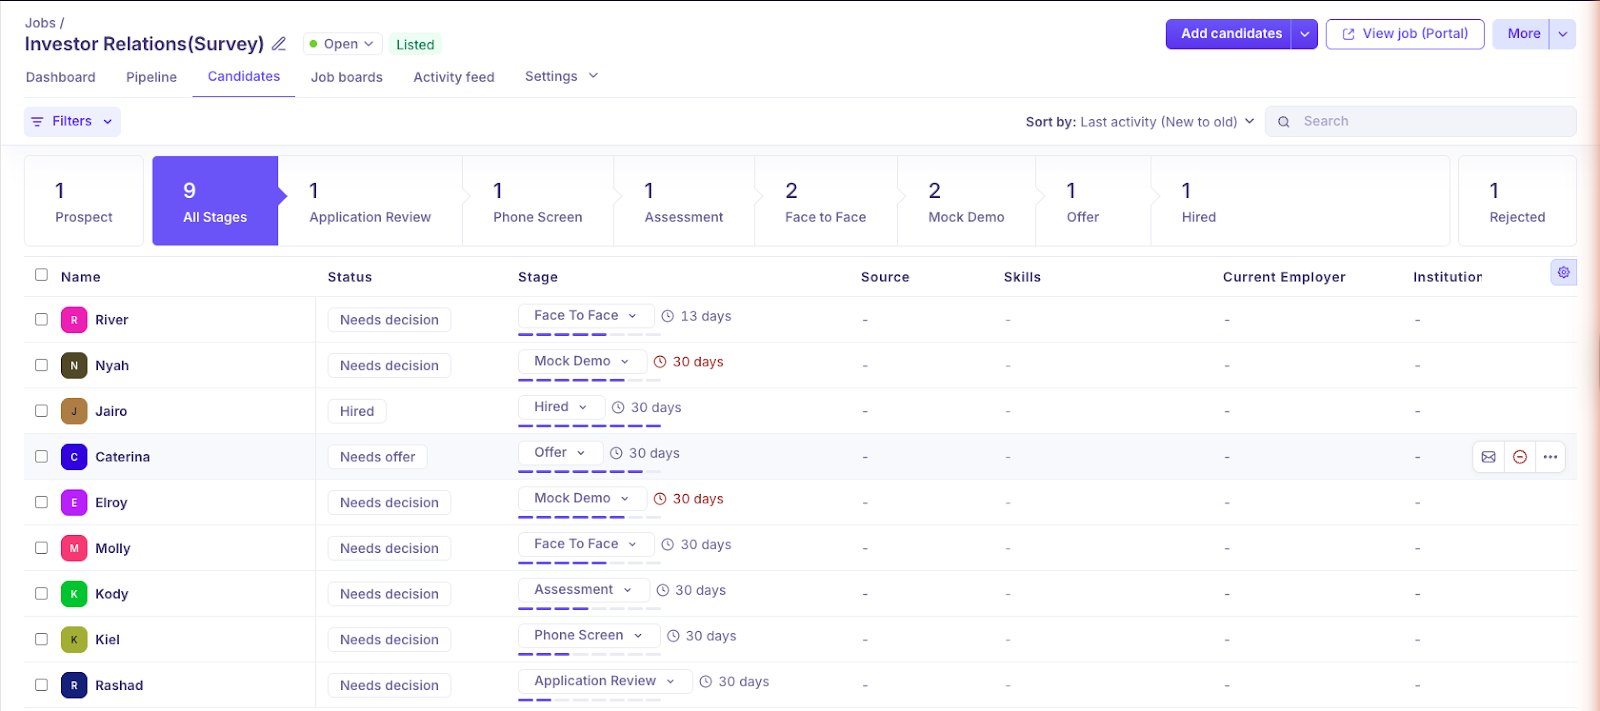Switch to the Dashboard tab

pos(61,77)
